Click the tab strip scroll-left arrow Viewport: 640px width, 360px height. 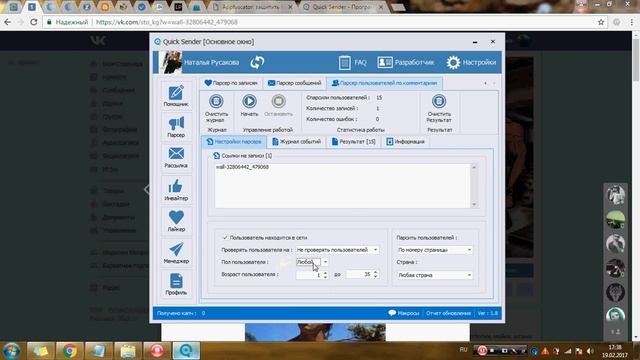(x=485, y=83)
